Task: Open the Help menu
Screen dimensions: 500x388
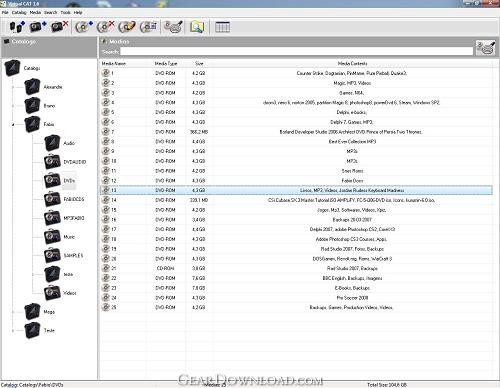Action: 78,12
